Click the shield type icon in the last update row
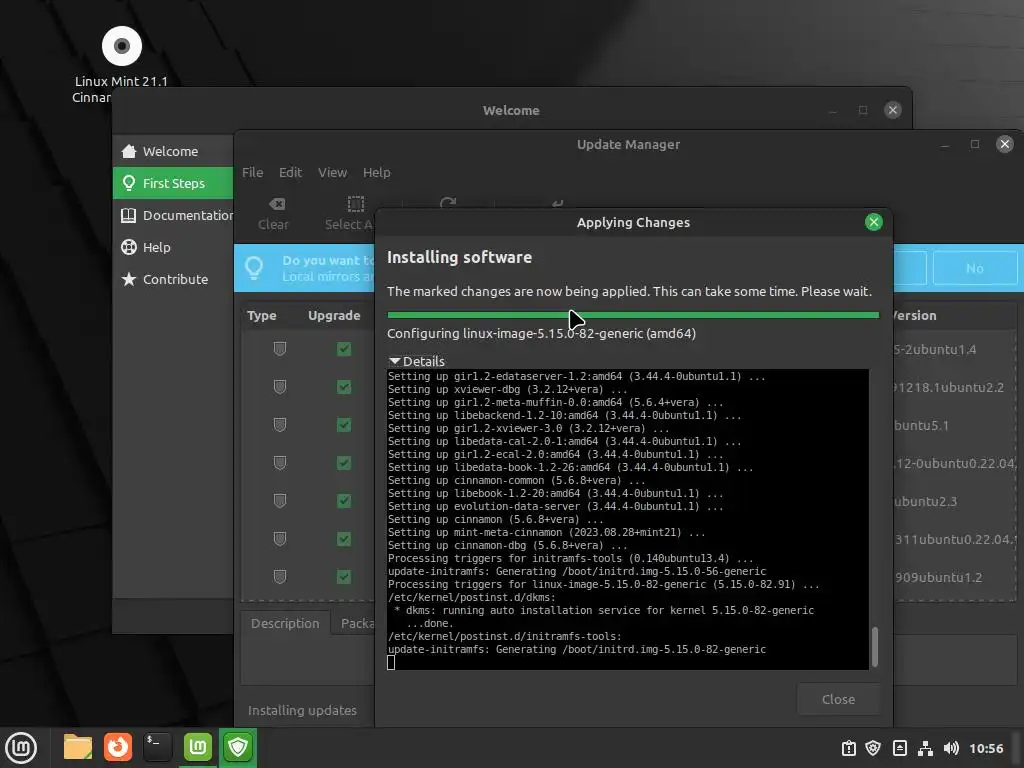Screen dimensions: 1024x768 tap(280, 577)
